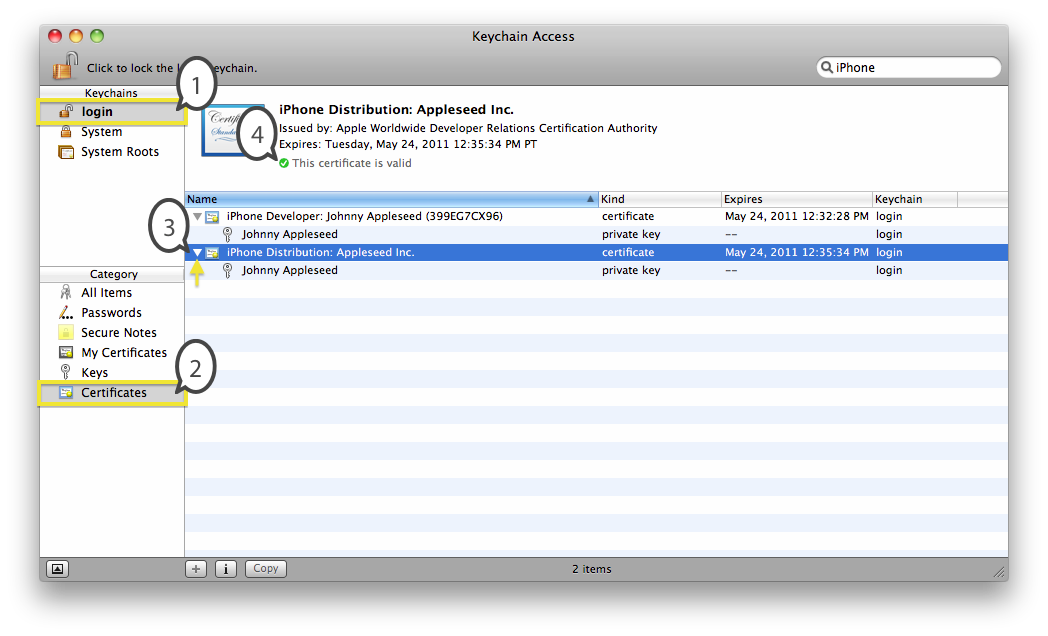
Task: Sort list by Name column header
Action: (x=390, y=199)
